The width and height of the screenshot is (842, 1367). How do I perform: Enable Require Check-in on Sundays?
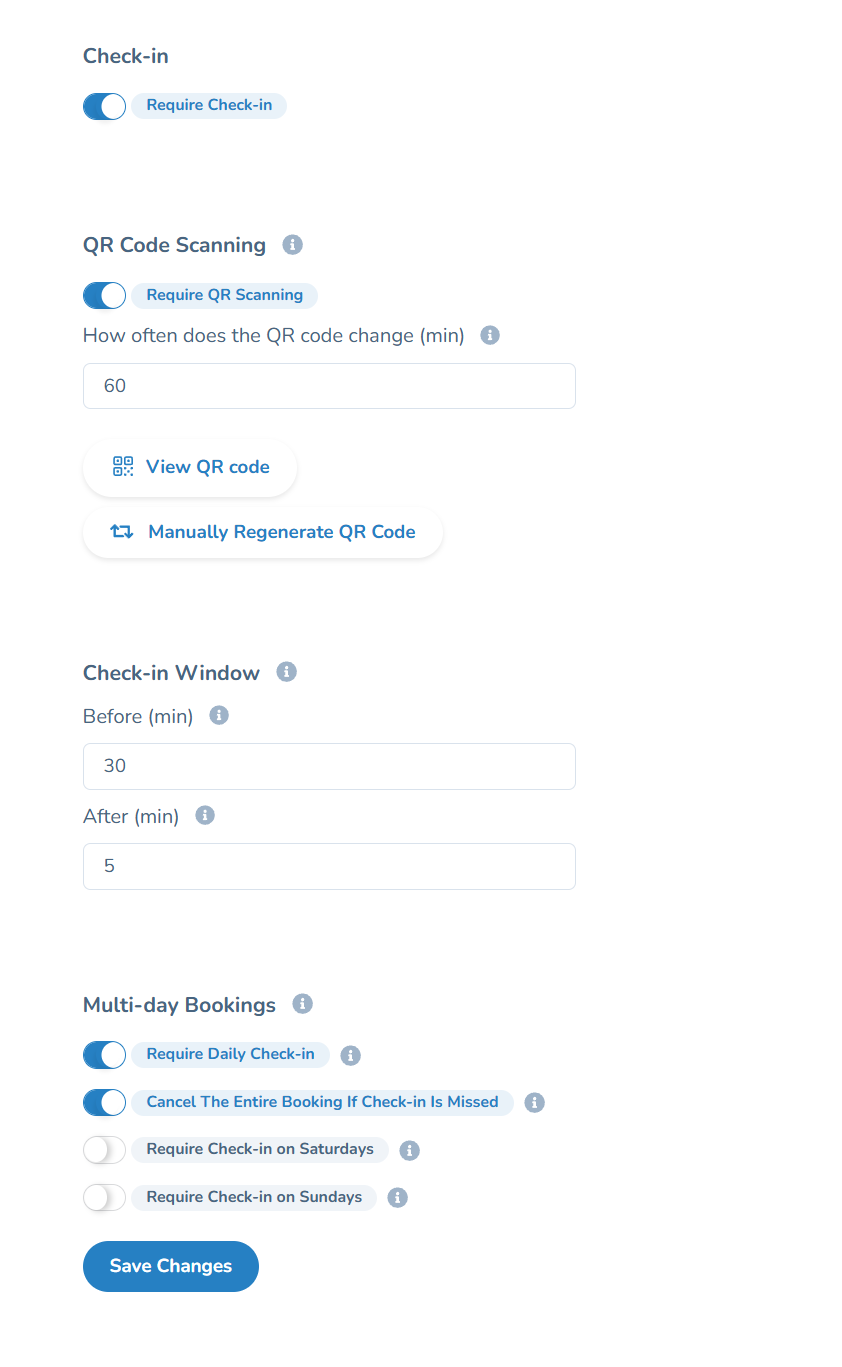104,1197
